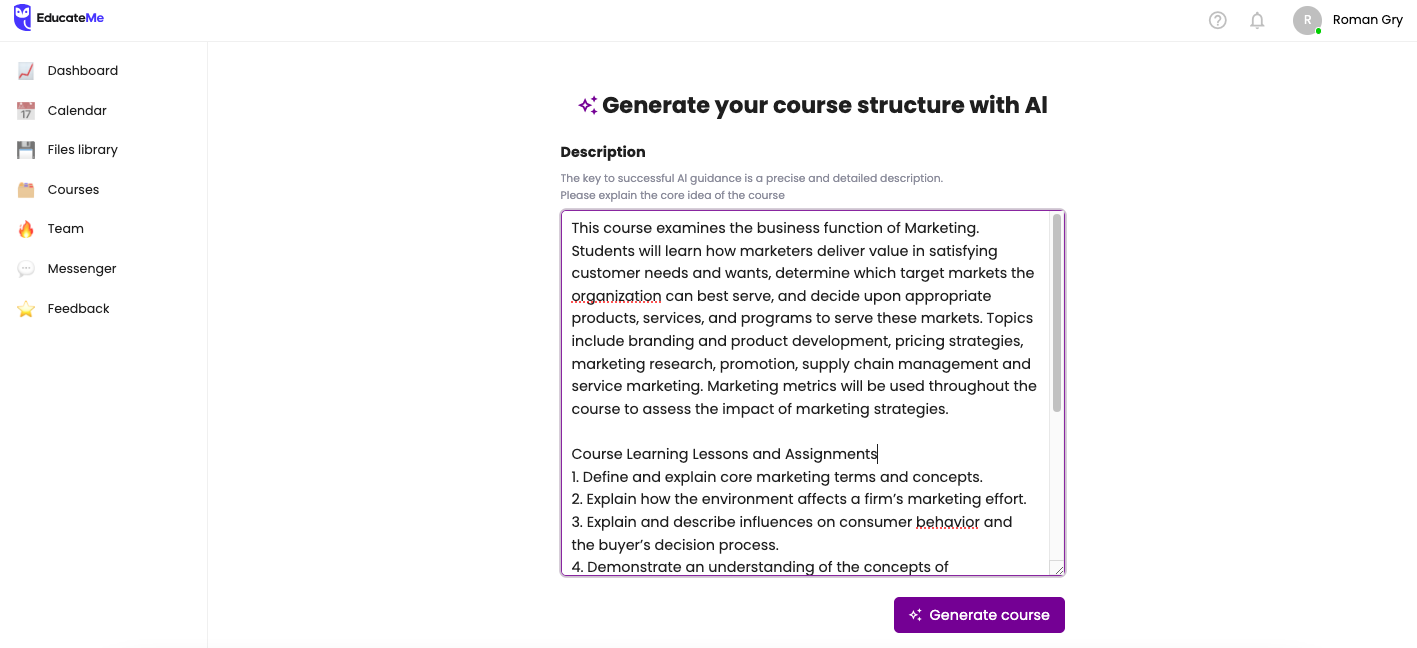Click the Feedback star icon
The image size is (1417, 648).
click(x=26, y=309)
